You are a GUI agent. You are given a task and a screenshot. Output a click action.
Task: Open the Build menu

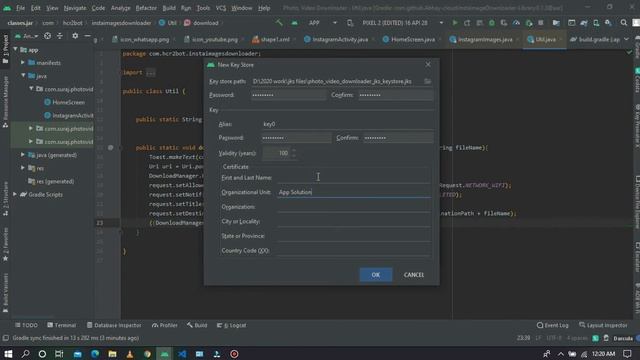pos(169,8)
